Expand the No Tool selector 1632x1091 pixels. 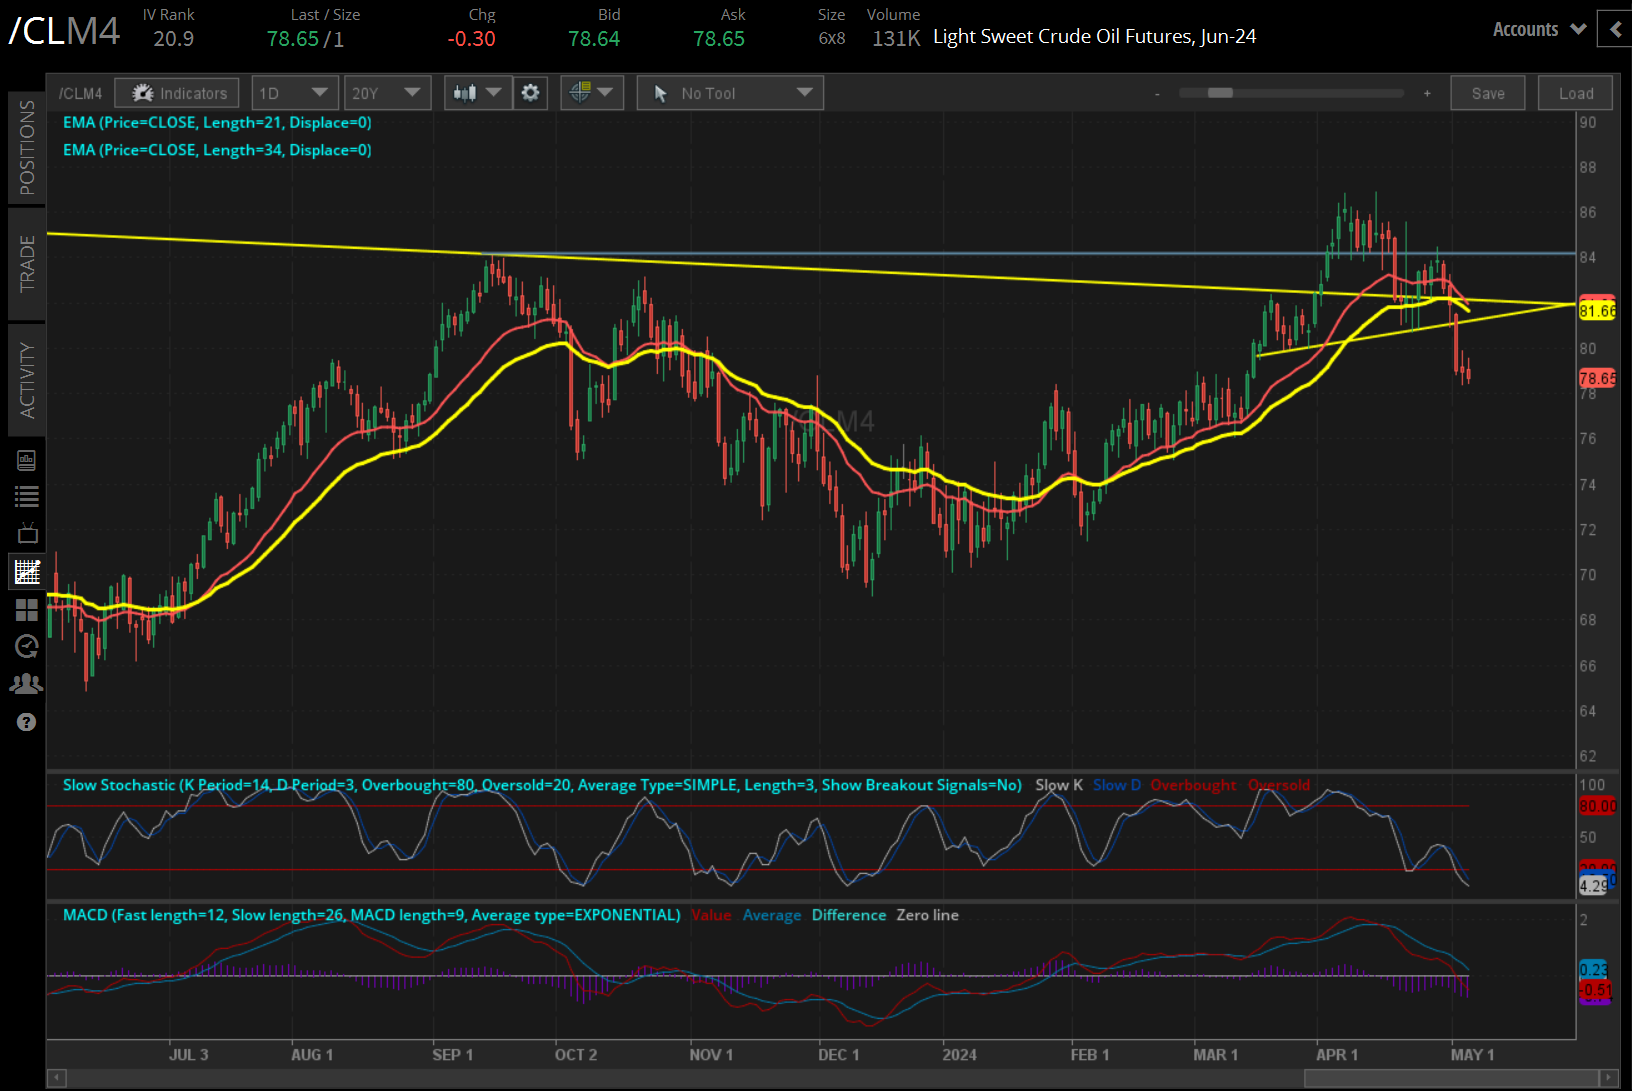729,92
